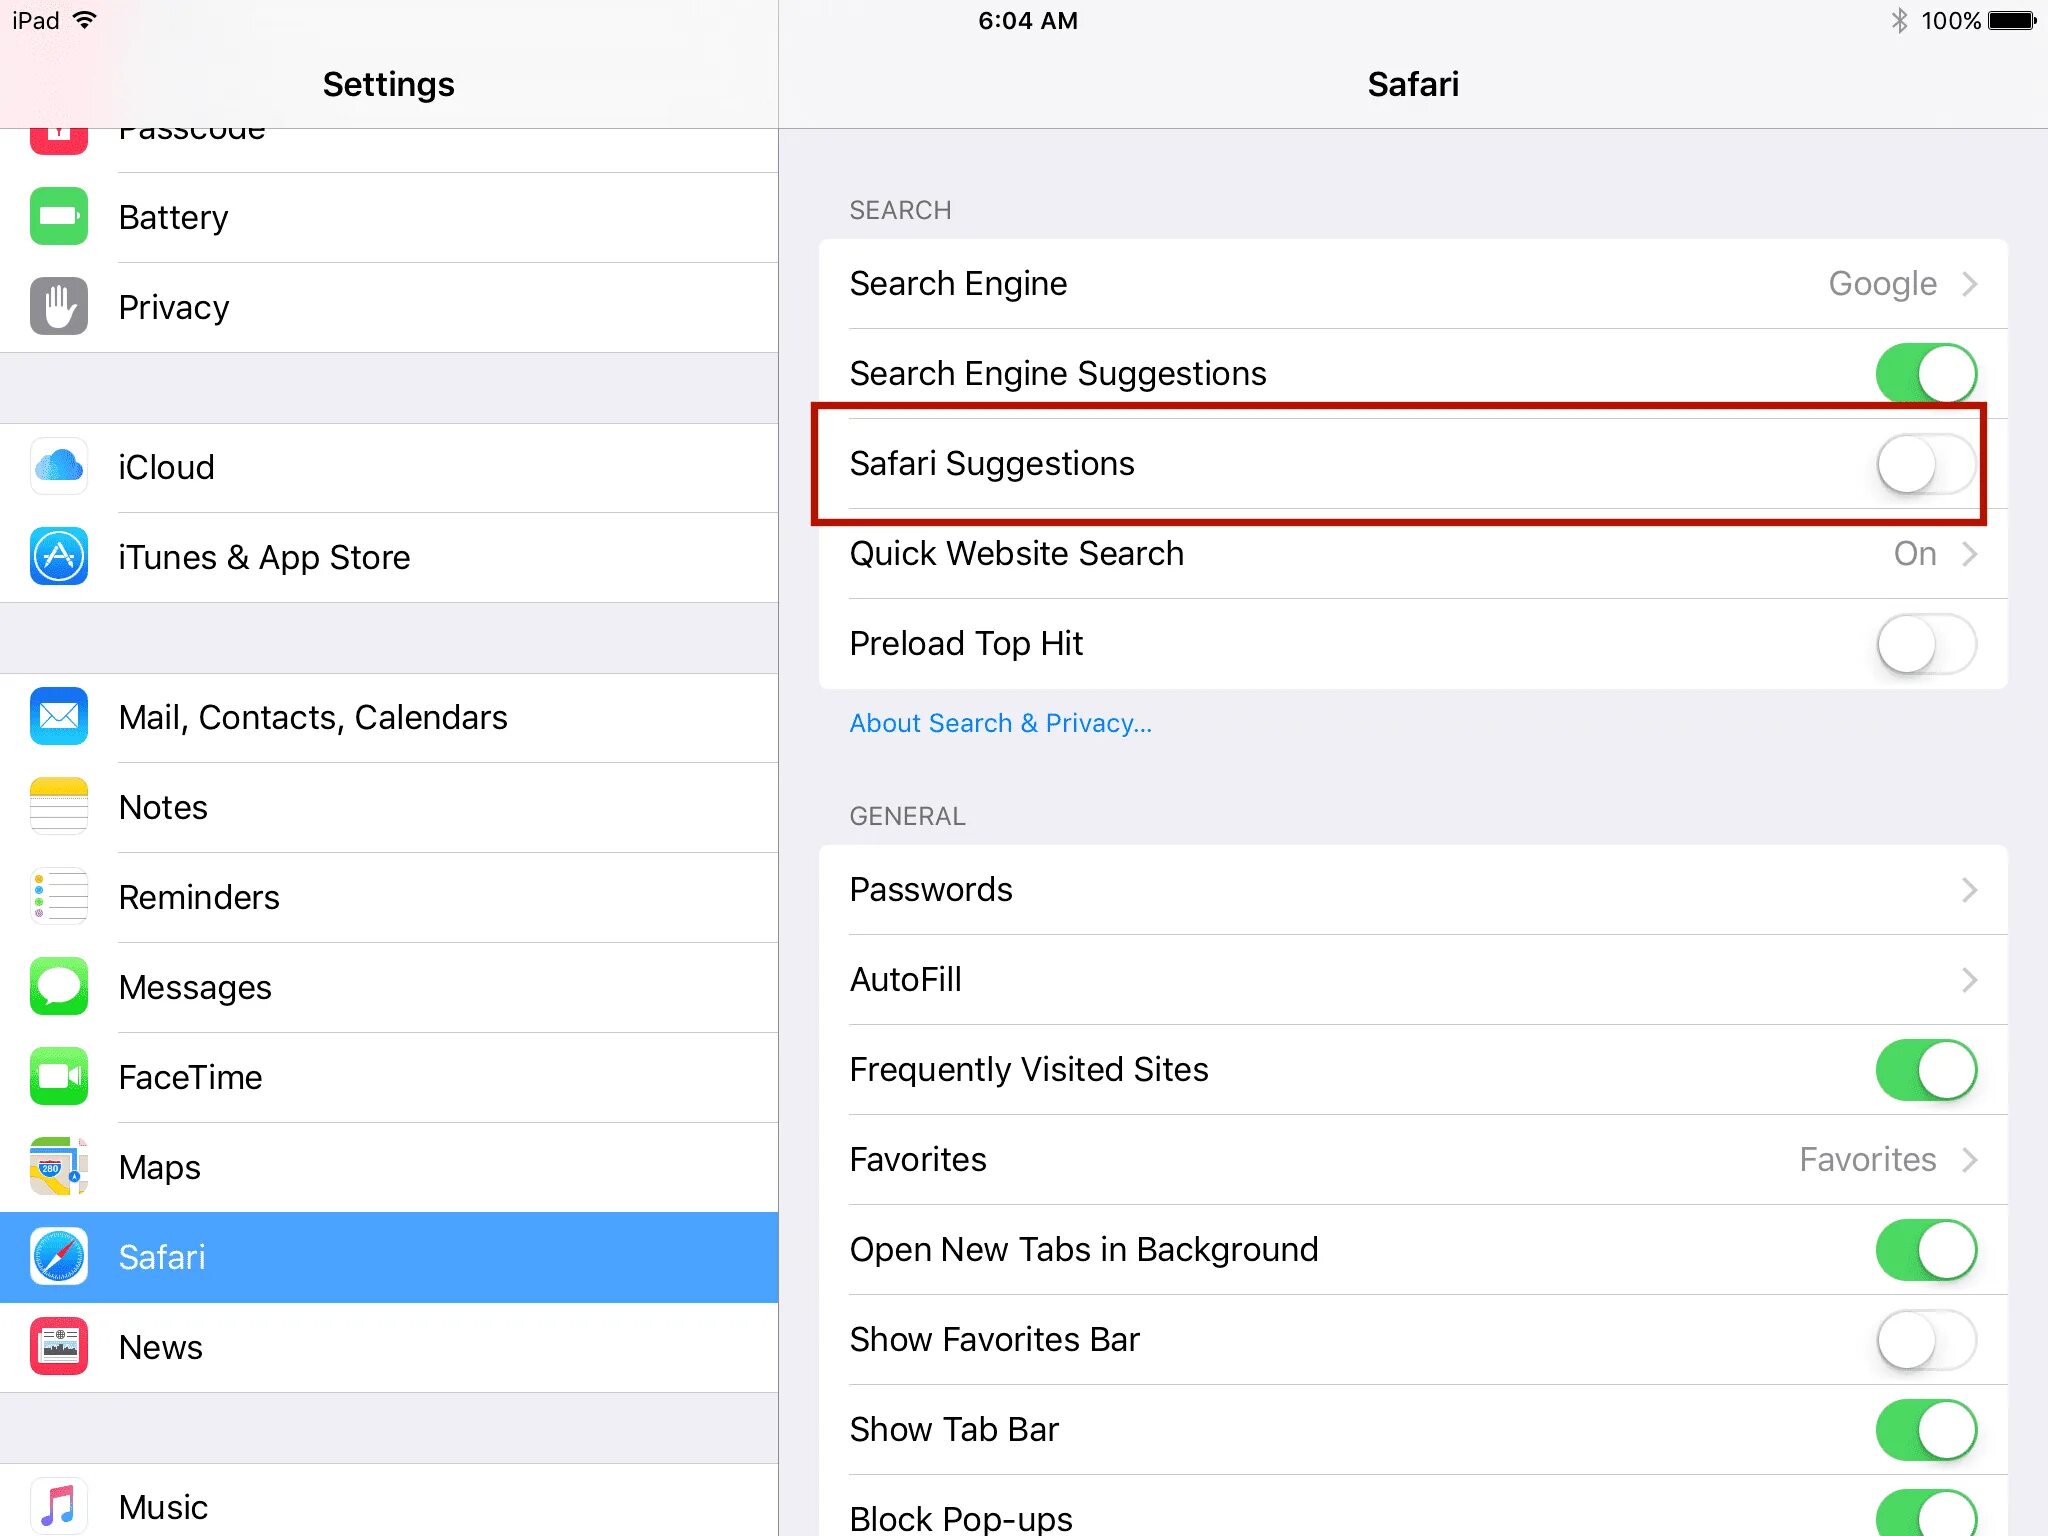Expand the Passwords settings chevron
Viewport: 2048px width, 1536px height.
tap(1968, 890)
